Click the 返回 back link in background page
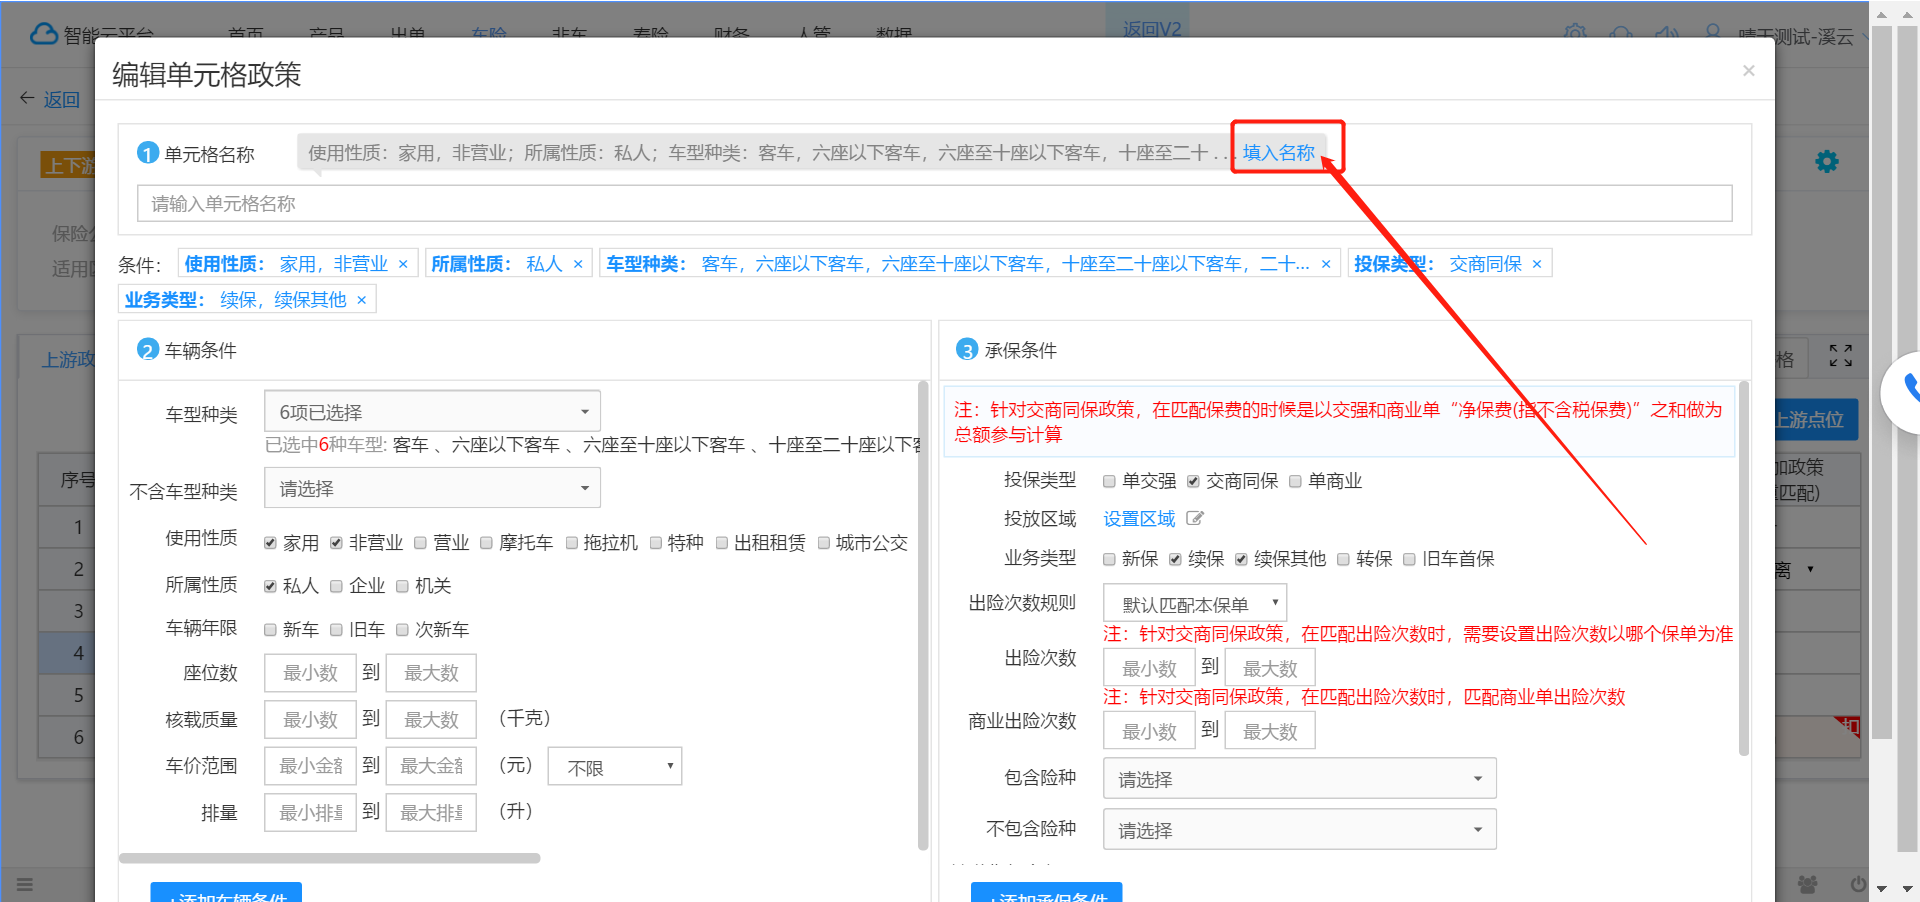 (50, 99)
